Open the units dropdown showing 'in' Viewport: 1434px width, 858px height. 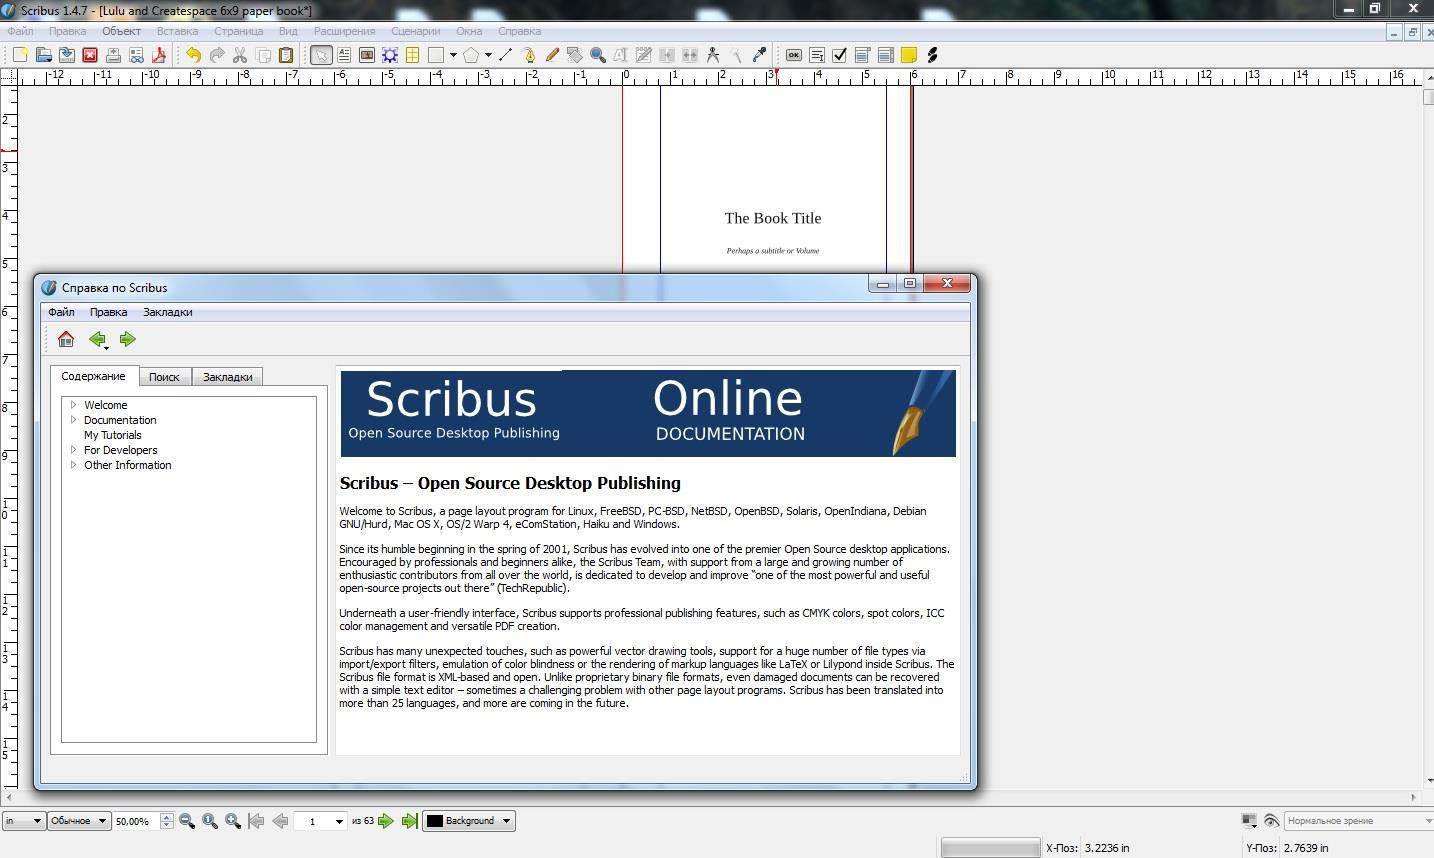23,821
